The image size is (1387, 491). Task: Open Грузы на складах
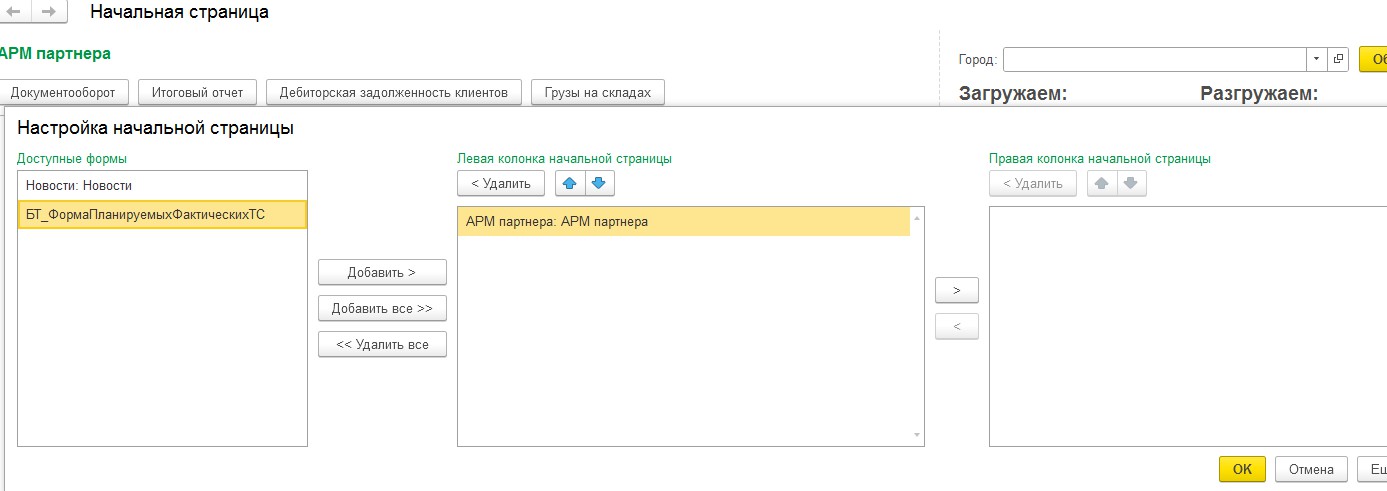click(597, 93)
